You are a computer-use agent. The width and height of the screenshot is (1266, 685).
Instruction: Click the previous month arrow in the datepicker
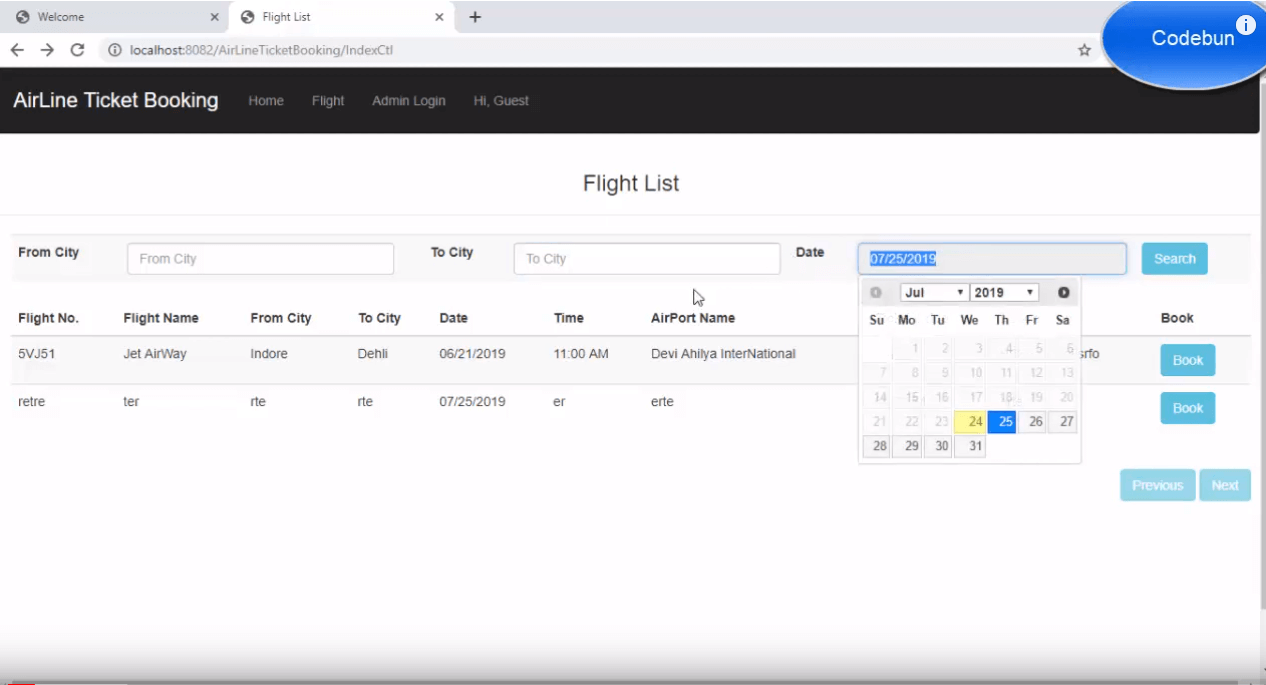pos(876,292)
